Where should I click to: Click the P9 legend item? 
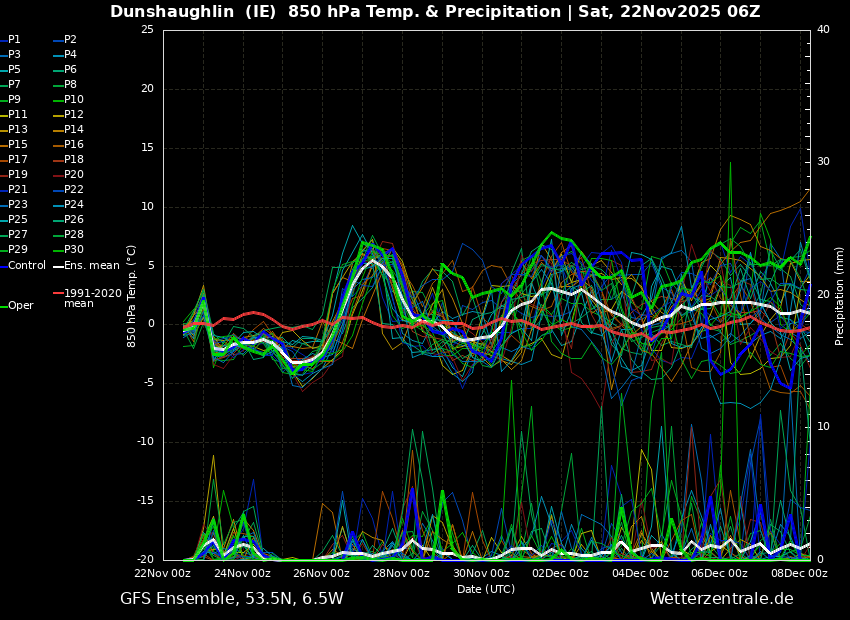pos(14,100)
